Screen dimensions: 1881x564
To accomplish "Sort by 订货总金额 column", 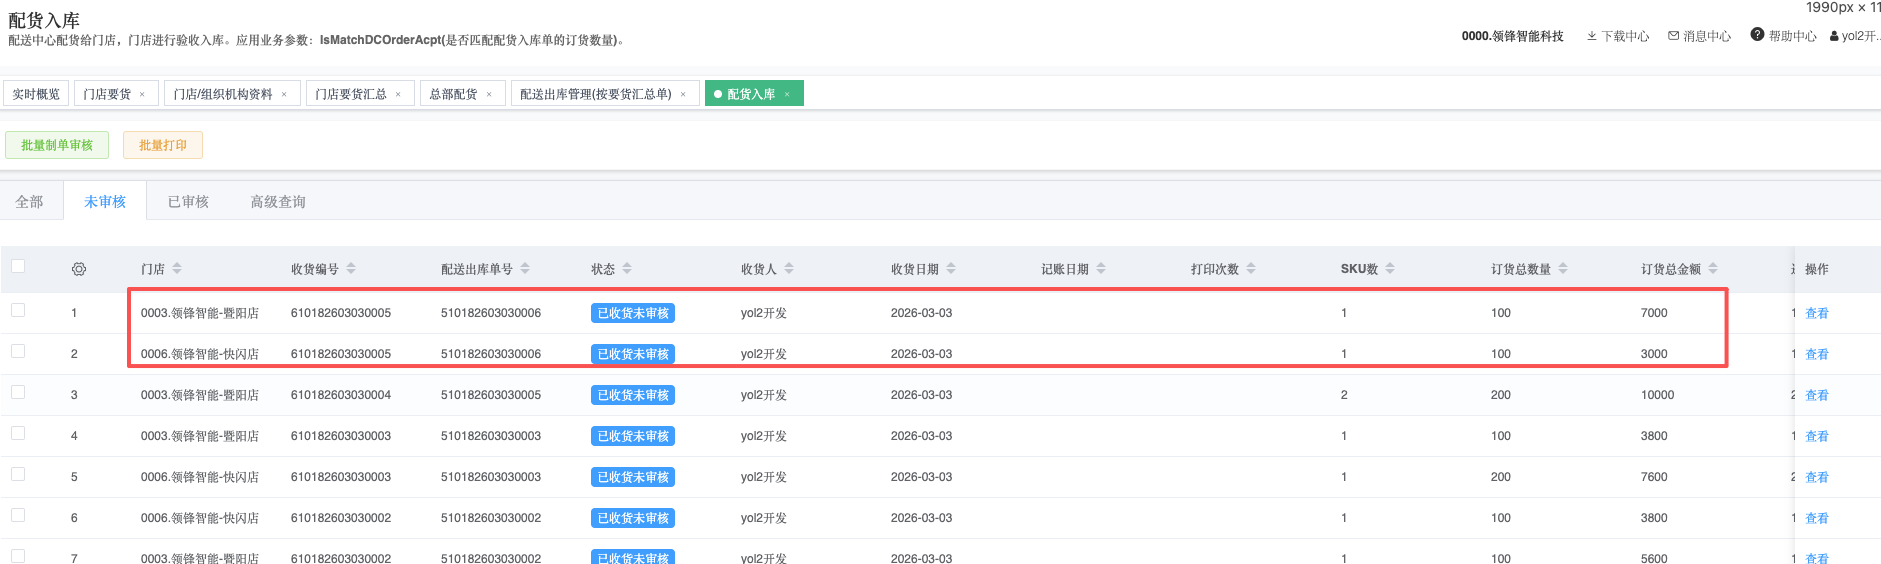I will coord(1713,269).
